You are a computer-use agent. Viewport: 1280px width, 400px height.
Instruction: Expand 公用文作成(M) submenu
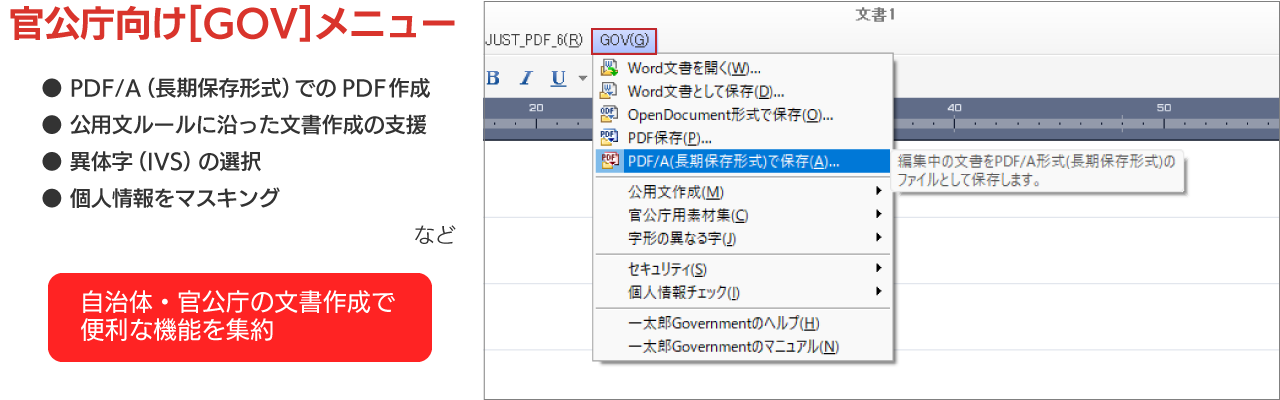[x=742, y=191]
